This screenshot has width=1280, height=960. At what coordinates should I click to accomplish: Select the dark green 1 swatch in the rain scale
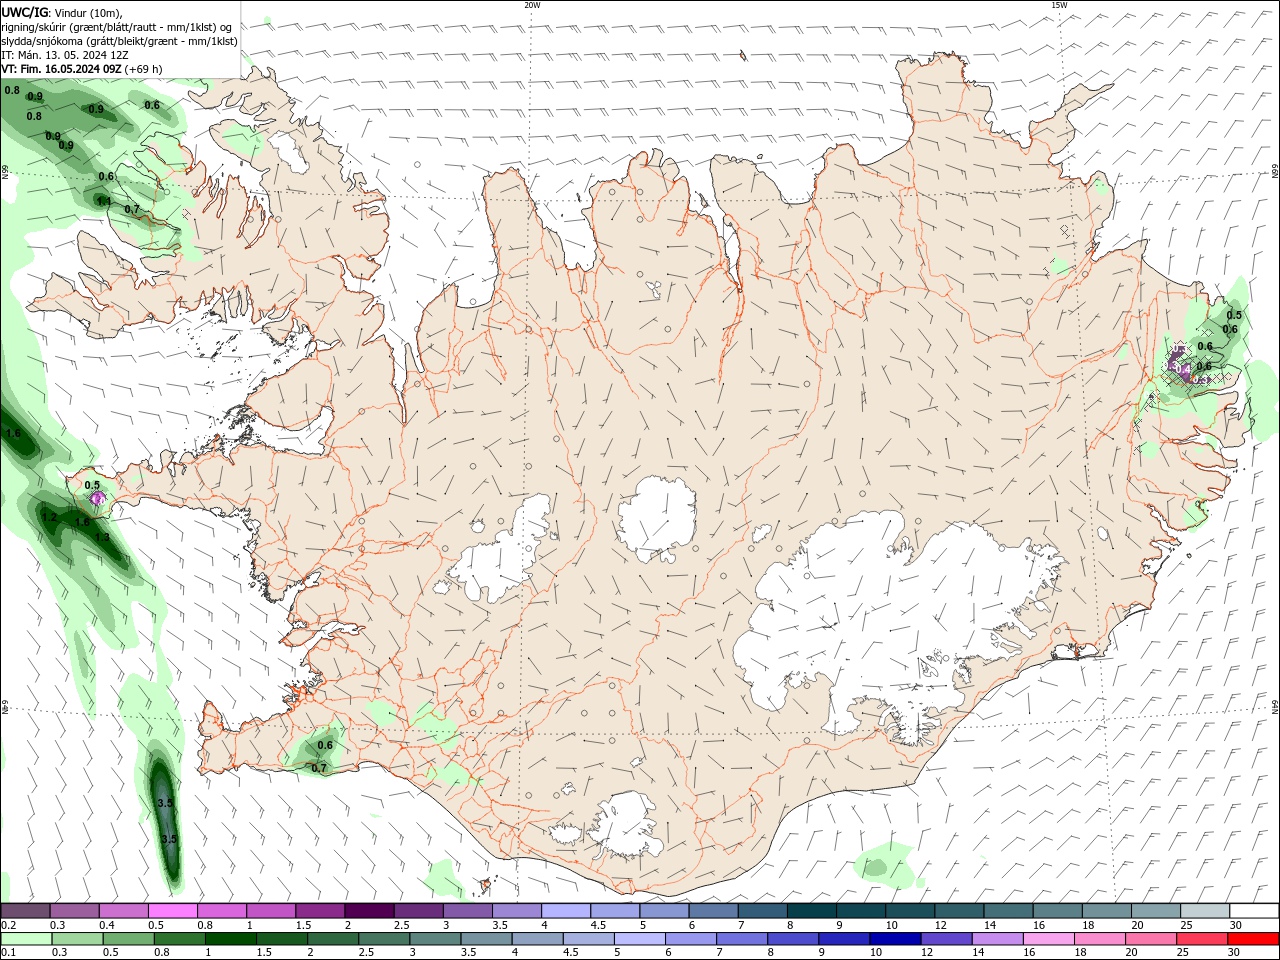230,939
